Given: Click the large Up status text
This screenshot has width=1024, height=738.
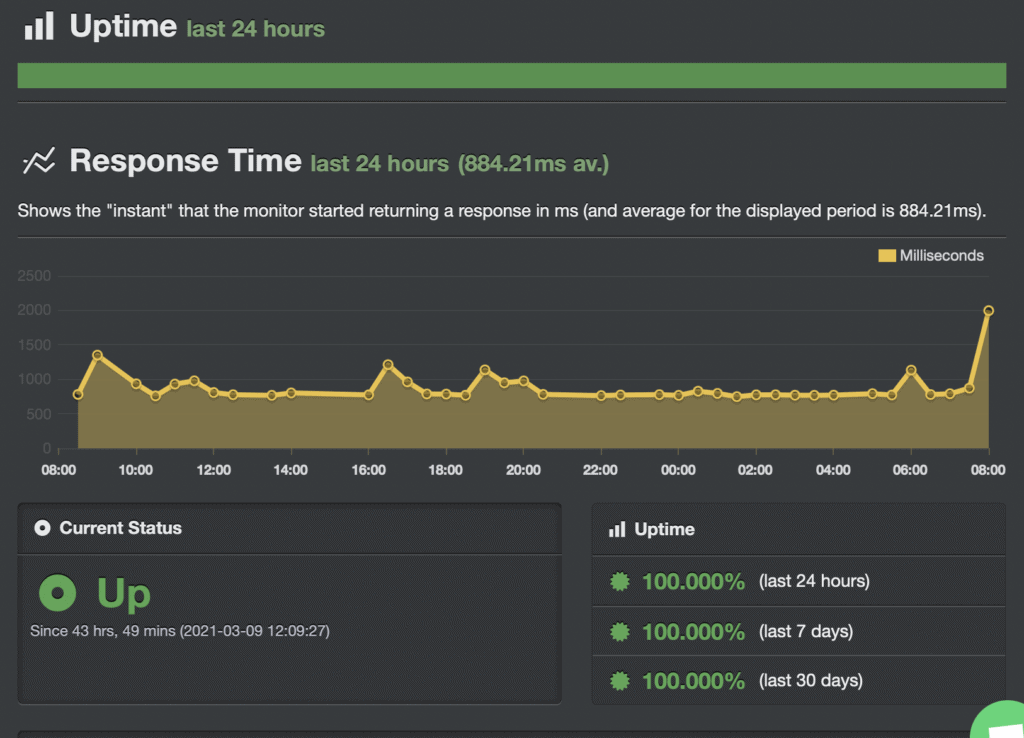Looking at the screenshot, I should pos(123,594).
